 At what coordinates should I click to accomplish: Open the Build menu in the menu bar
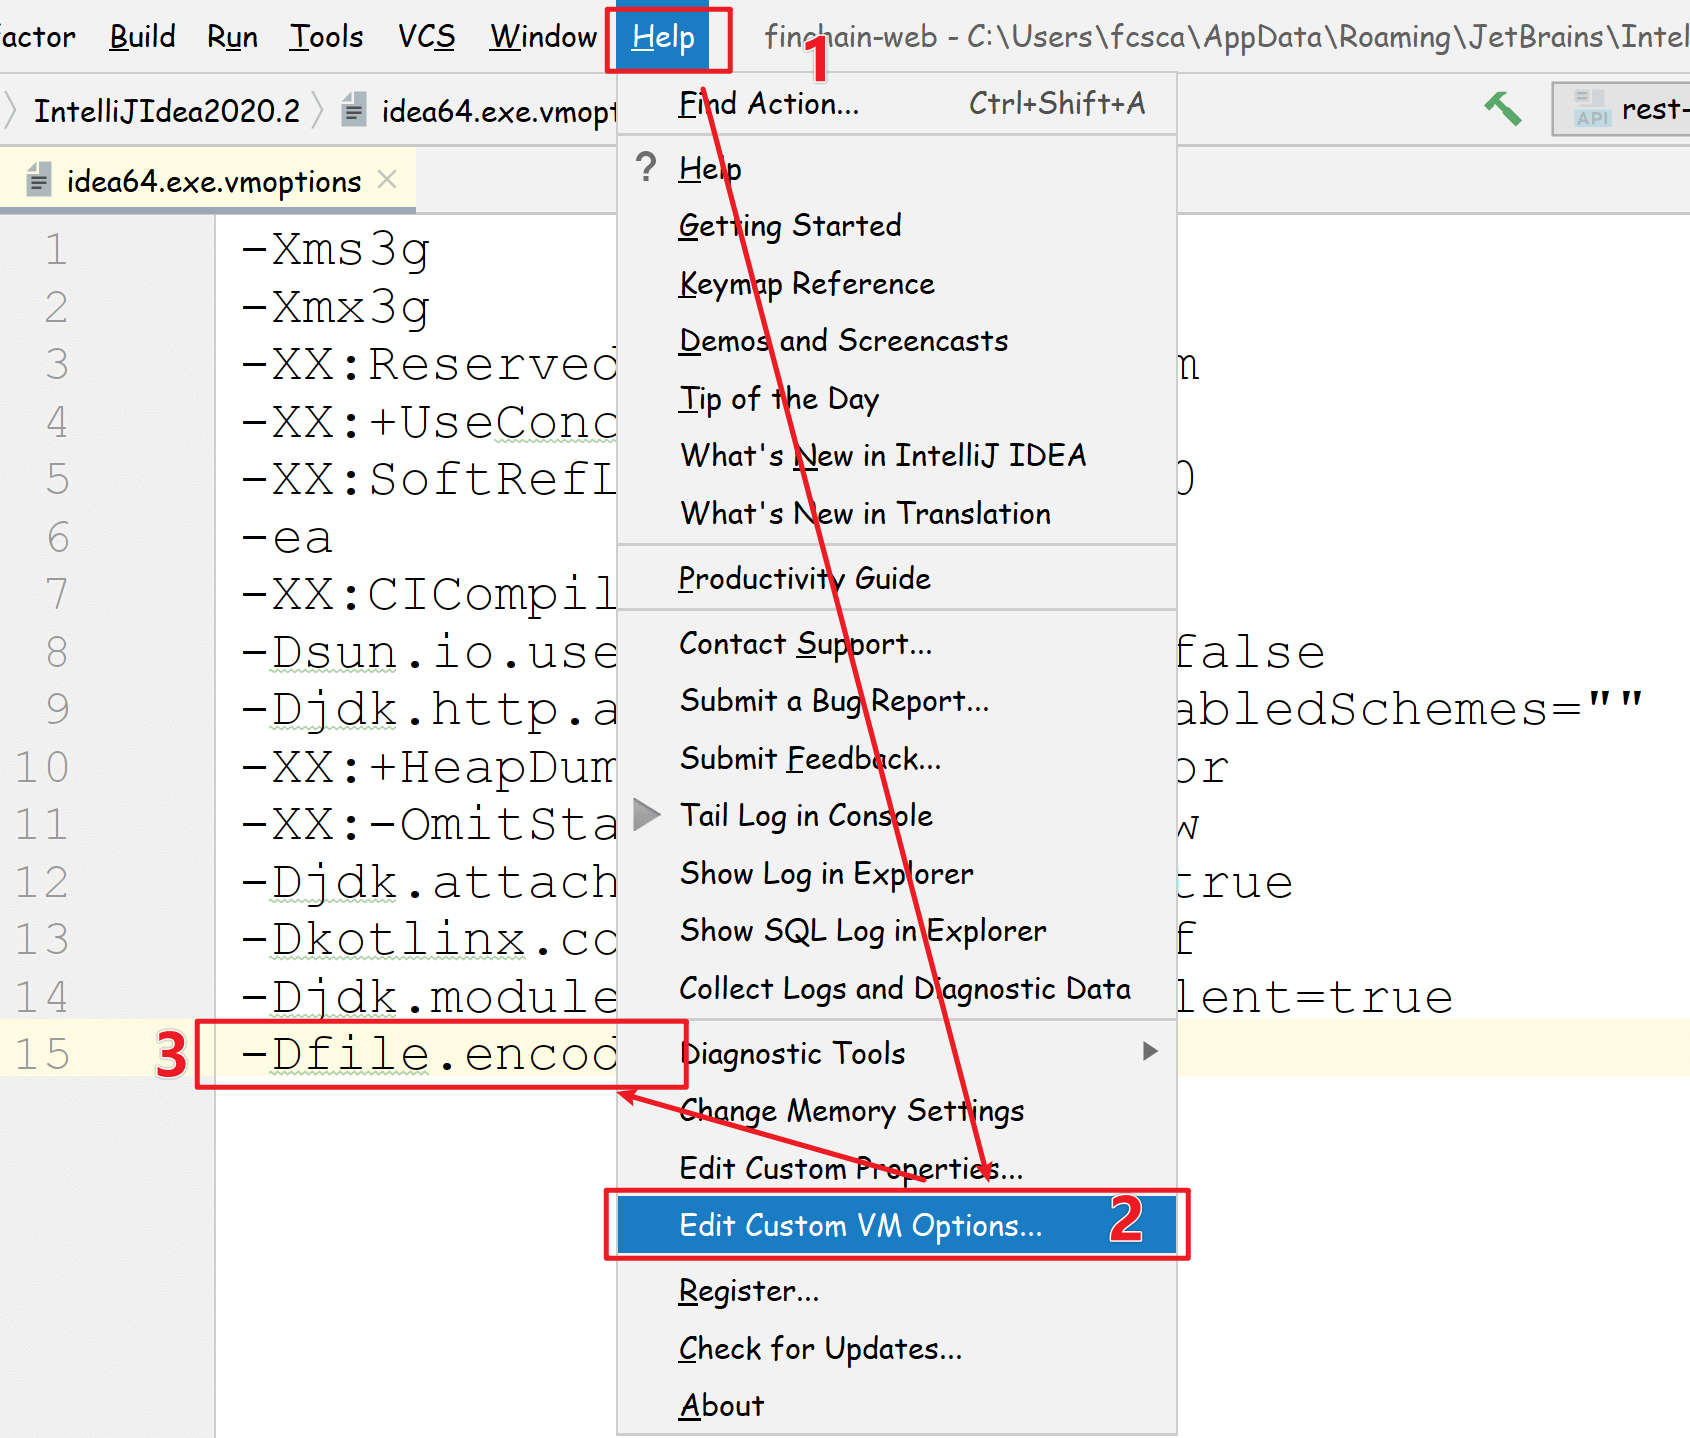pos(142,37)
